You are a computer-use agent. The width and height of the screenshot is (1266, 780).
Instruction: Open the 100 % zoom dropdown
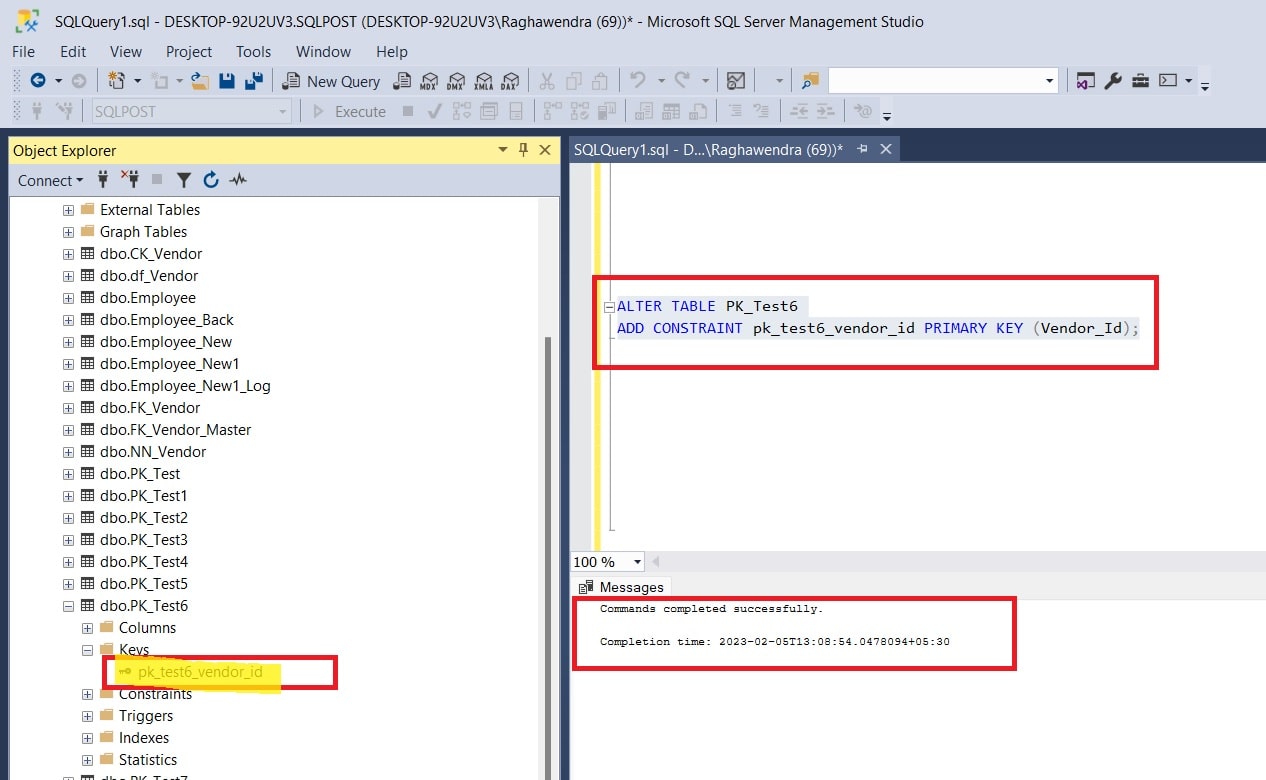coord(638,562)
